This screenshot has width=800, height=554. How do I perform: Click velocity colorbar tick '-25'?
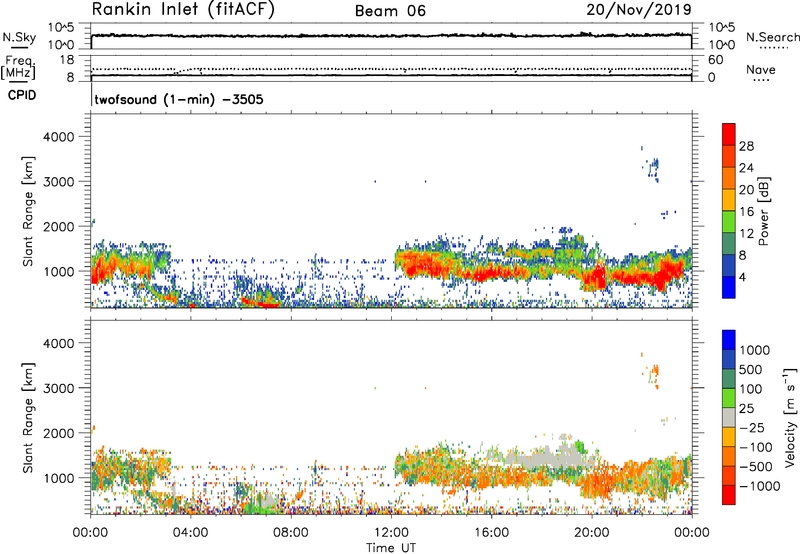coord(752,428)
